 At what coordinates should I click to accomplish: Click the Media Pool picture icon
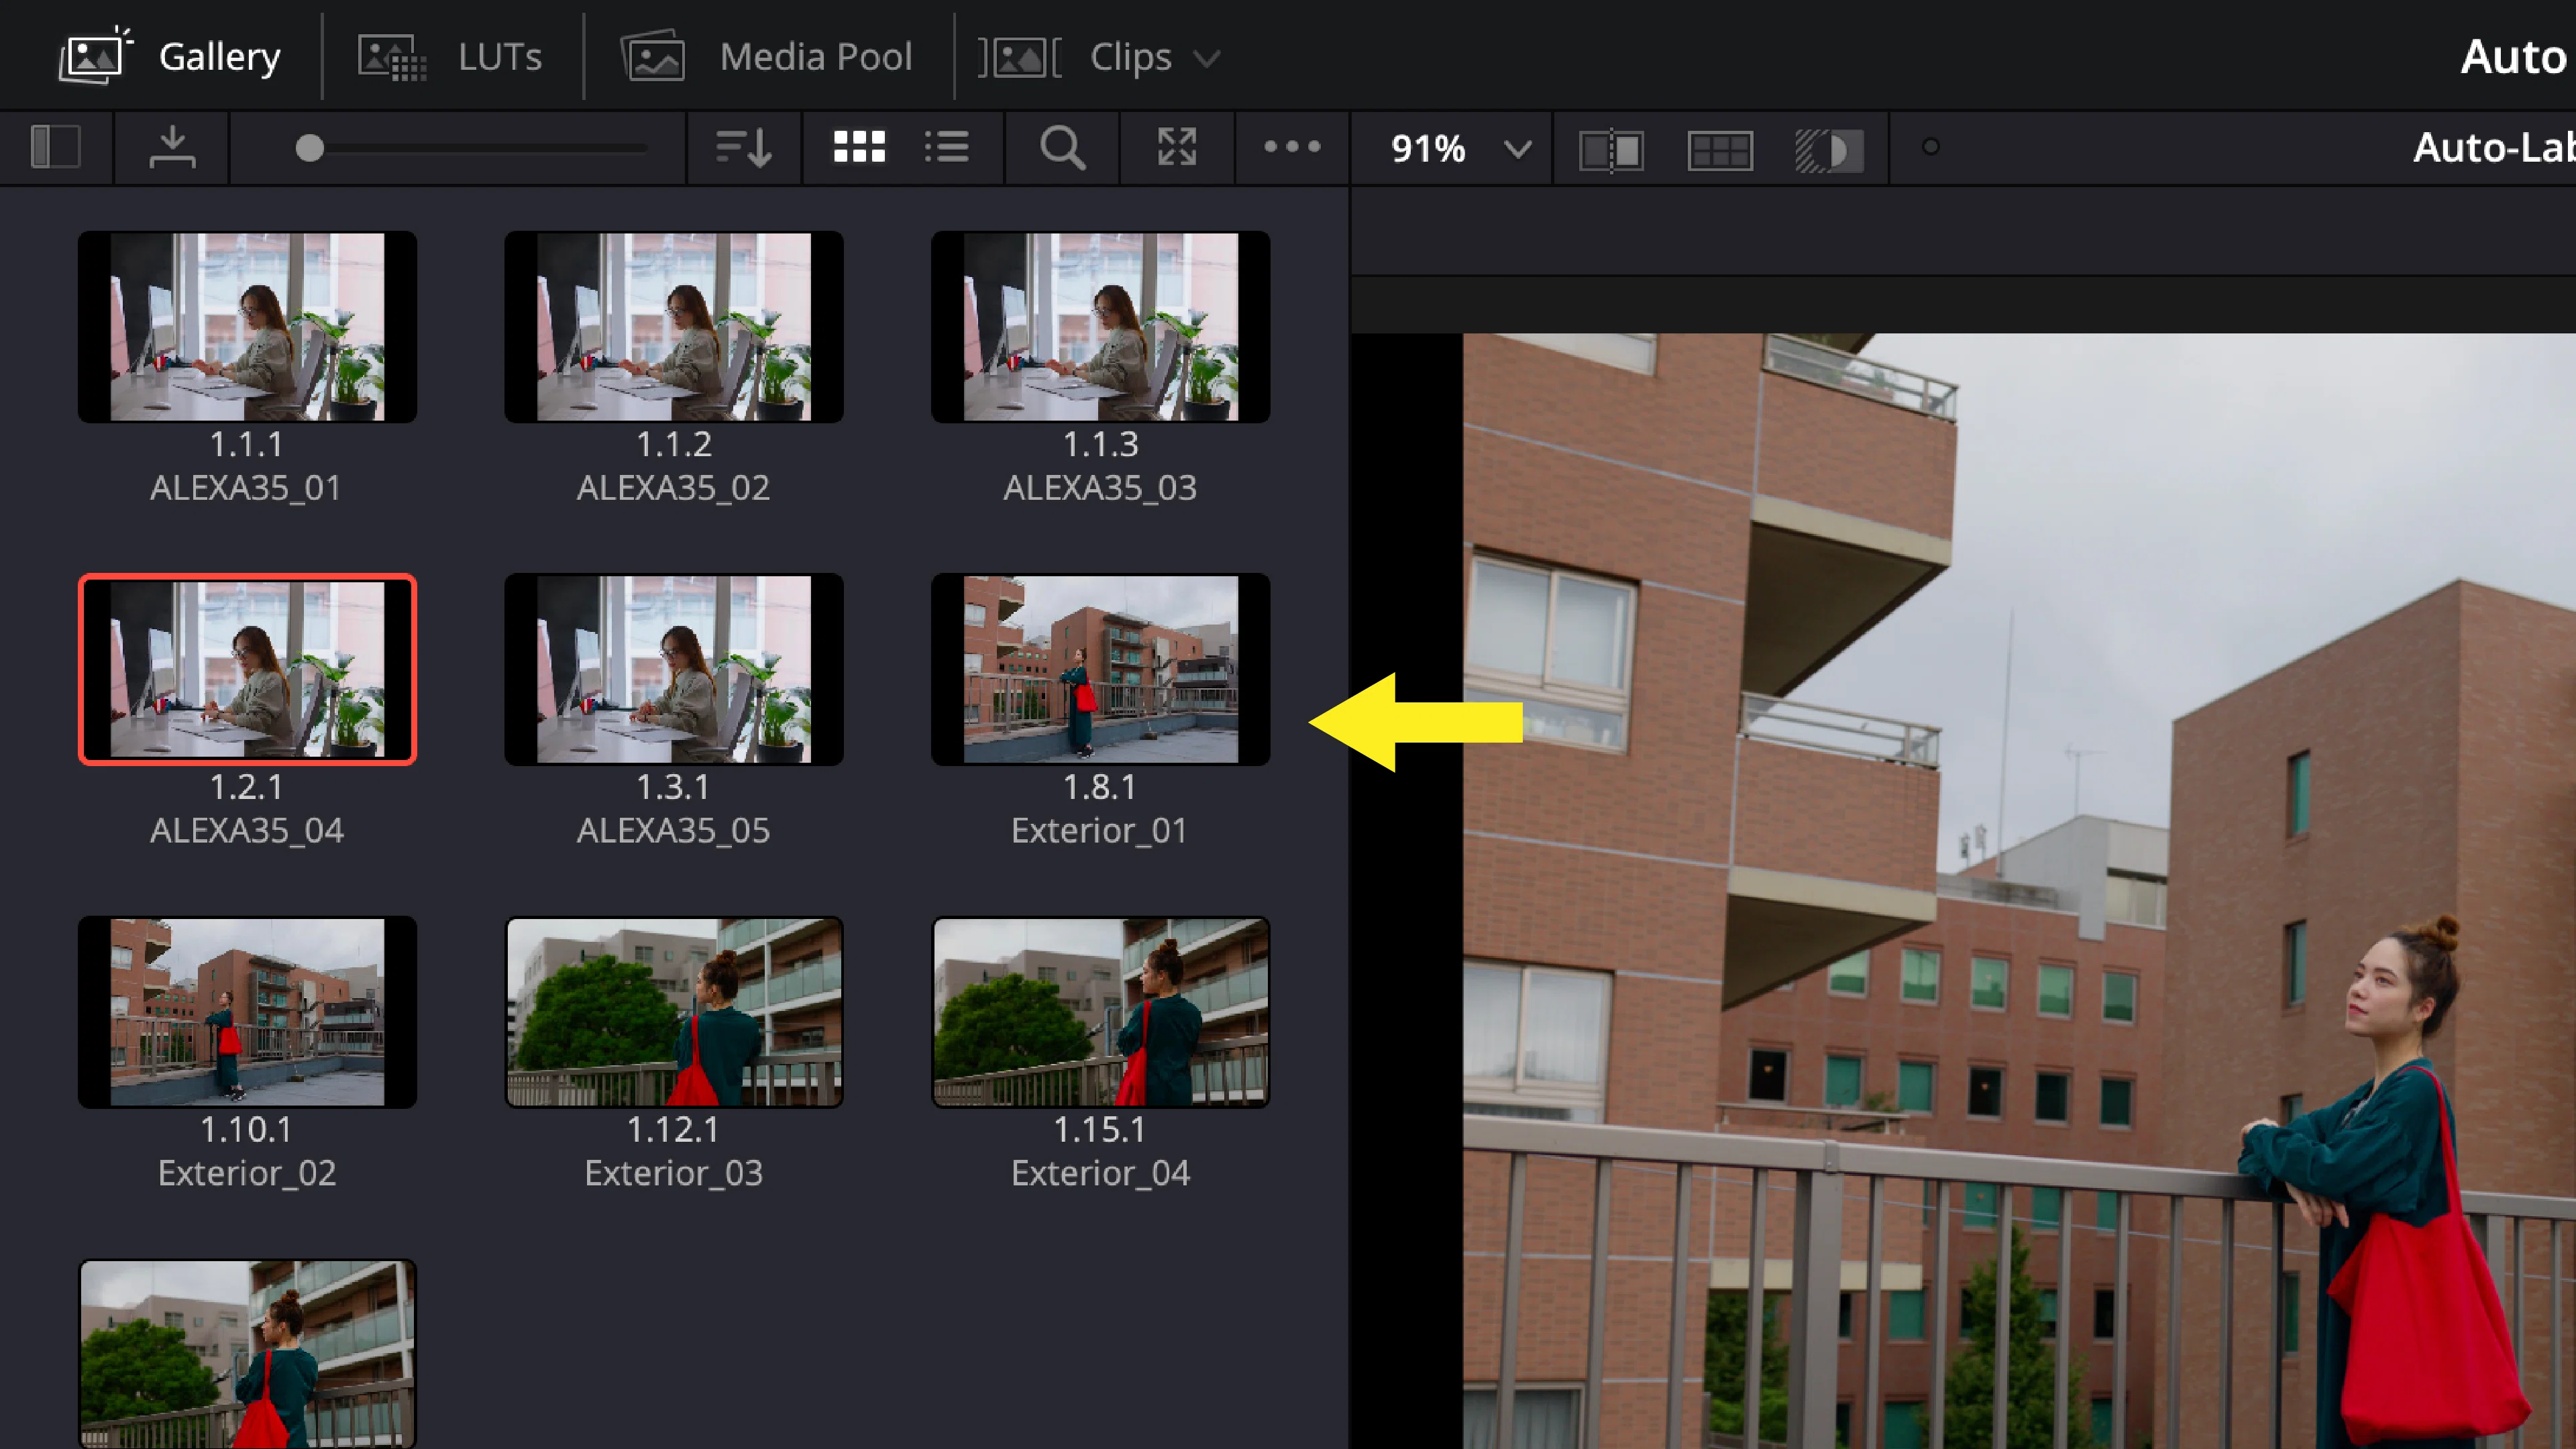[653, 57]
